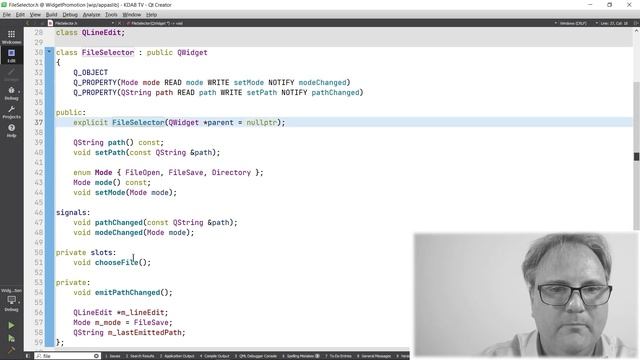Open the Welcome mode
This screenshot has height=360, width=640.
pyautogui.click(x=11, y=37)
